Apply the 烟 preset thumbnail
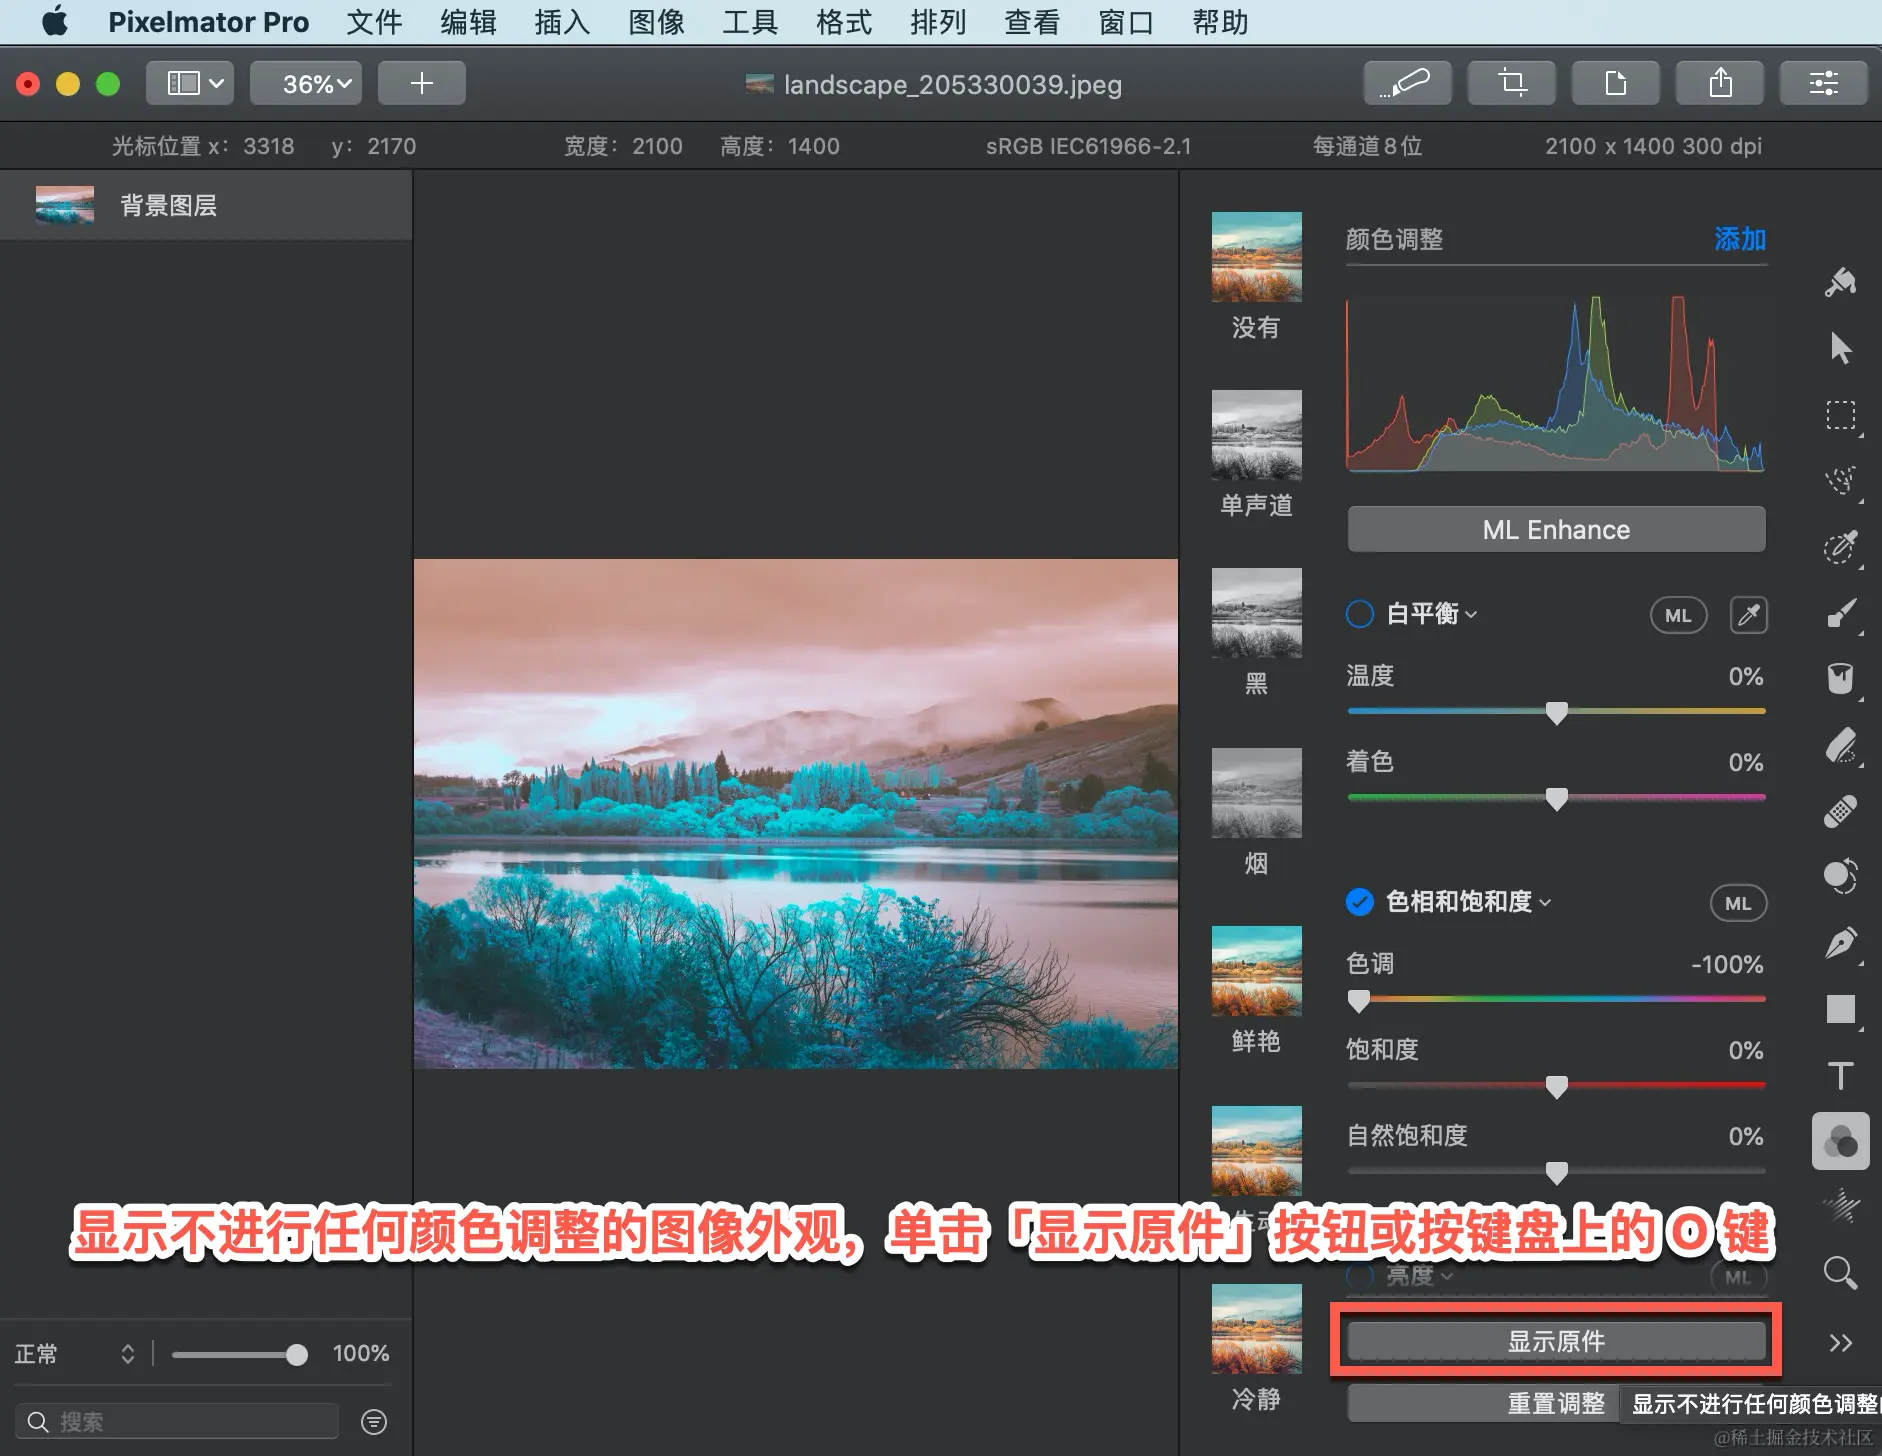This screenshot has width=1882, height=1456. pyautogui.click(x=1256, y=793)
